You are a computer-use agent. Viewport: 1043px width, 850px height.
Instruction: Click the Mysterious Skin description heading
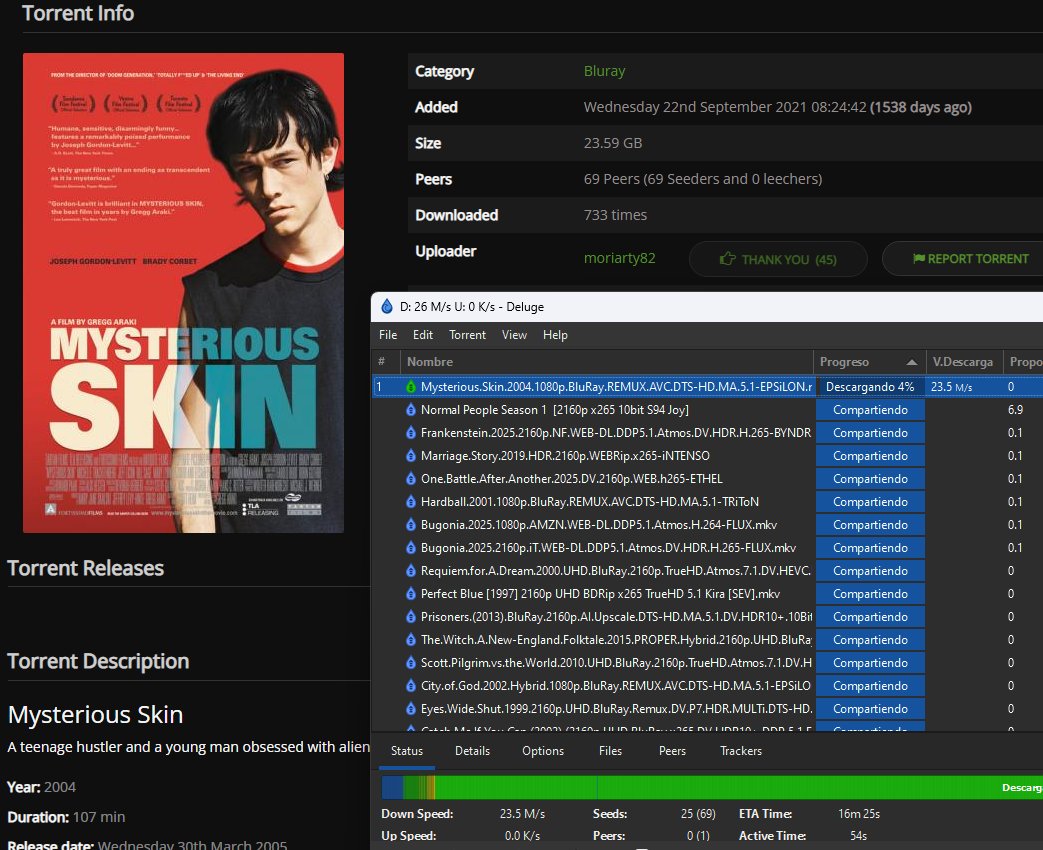(x=95, y=715)
